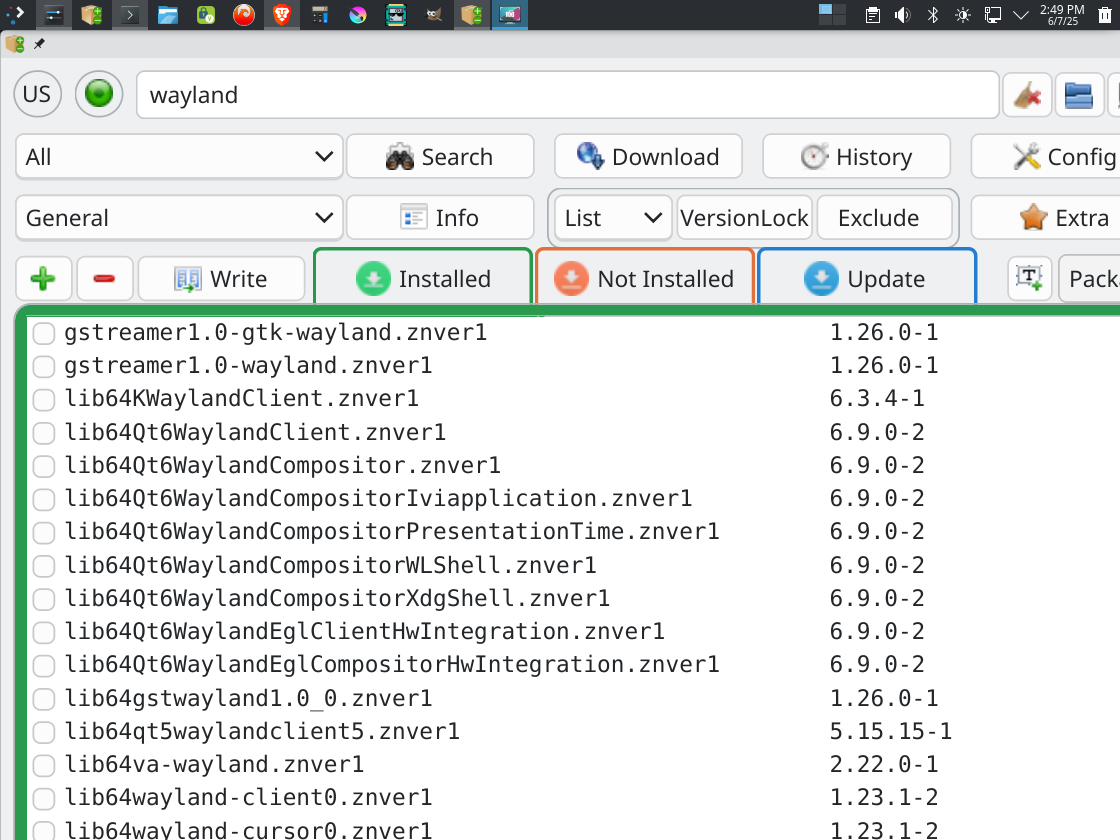This screenshot has width=1120, height=840.
Task: Click the text add icon button
Action: (x=1029, y=279)
